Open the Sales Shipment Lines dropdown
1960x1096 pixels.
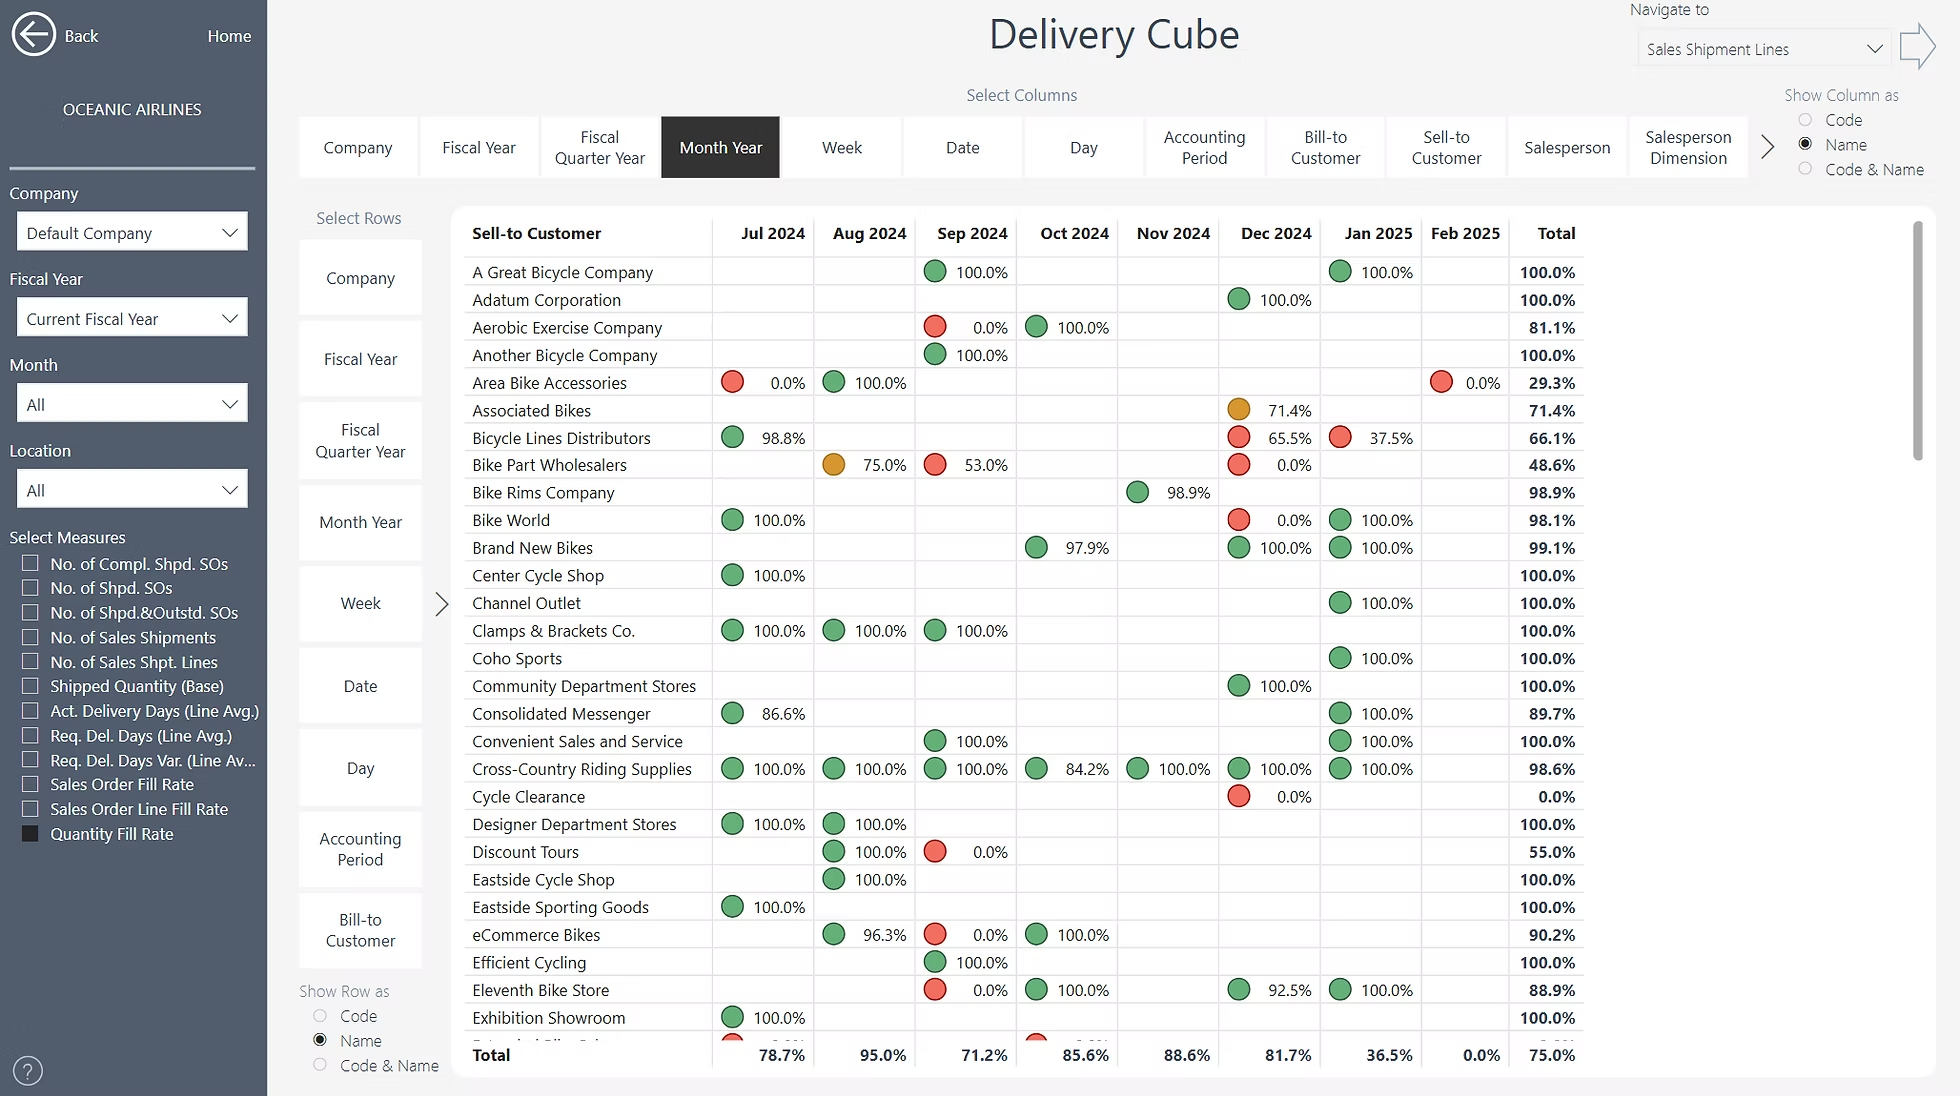pyautogui.click(x=1762, y=48)
